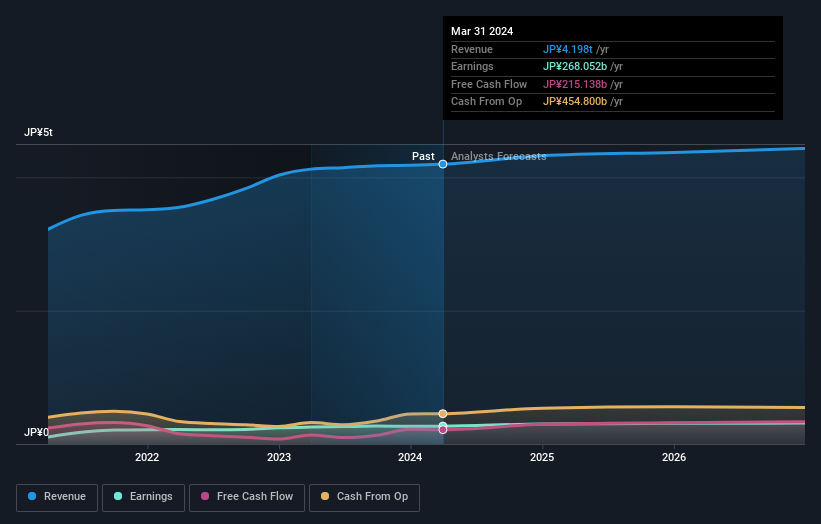Click the Earnings row label in tooltip

coord(472,66)
